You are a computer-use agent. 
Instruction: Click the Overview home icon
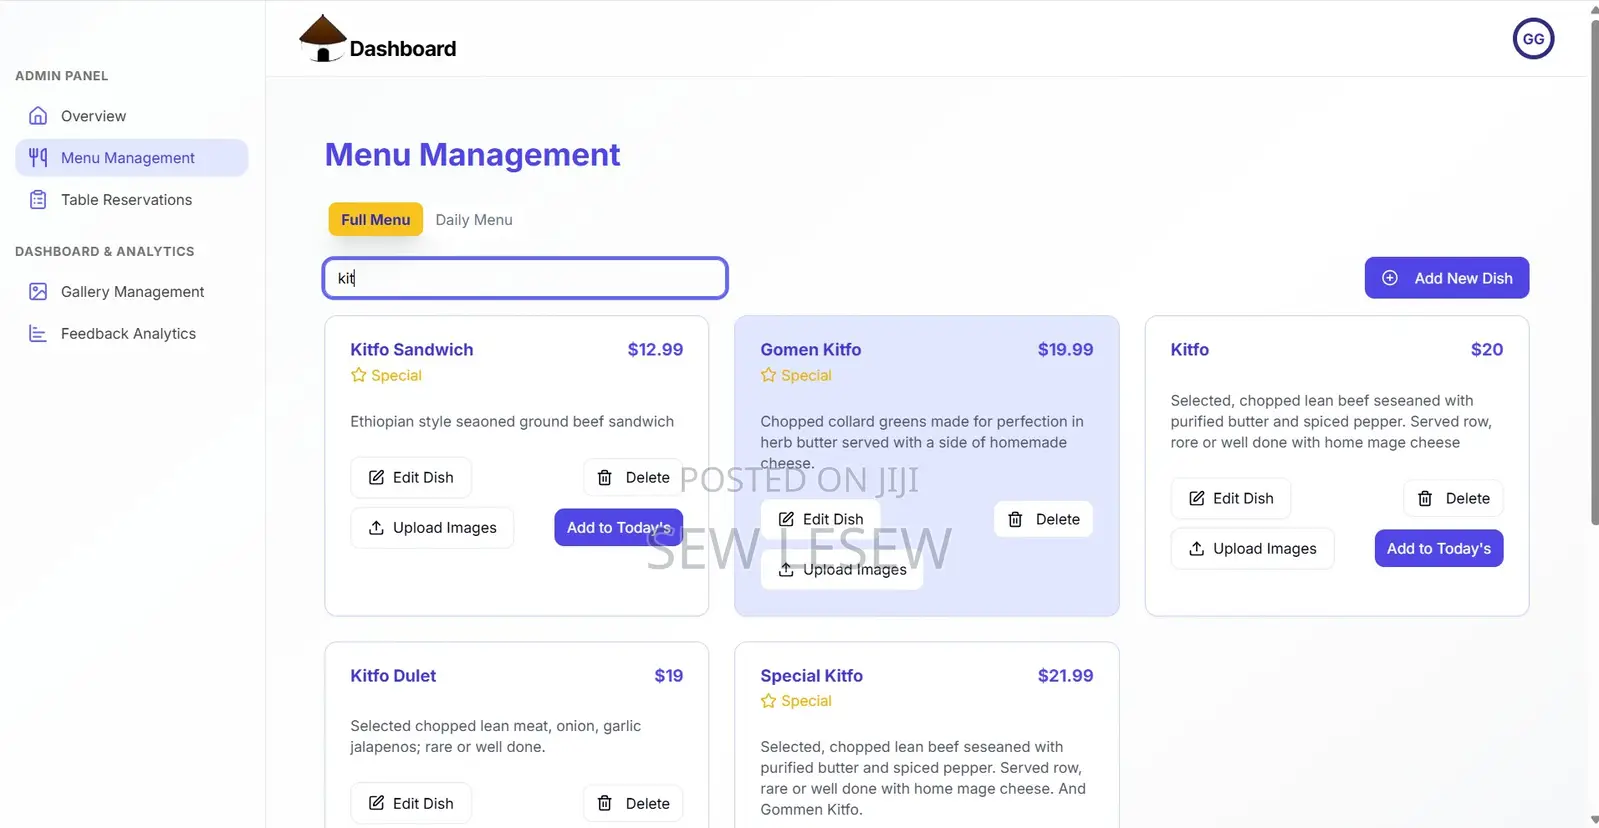38,116
